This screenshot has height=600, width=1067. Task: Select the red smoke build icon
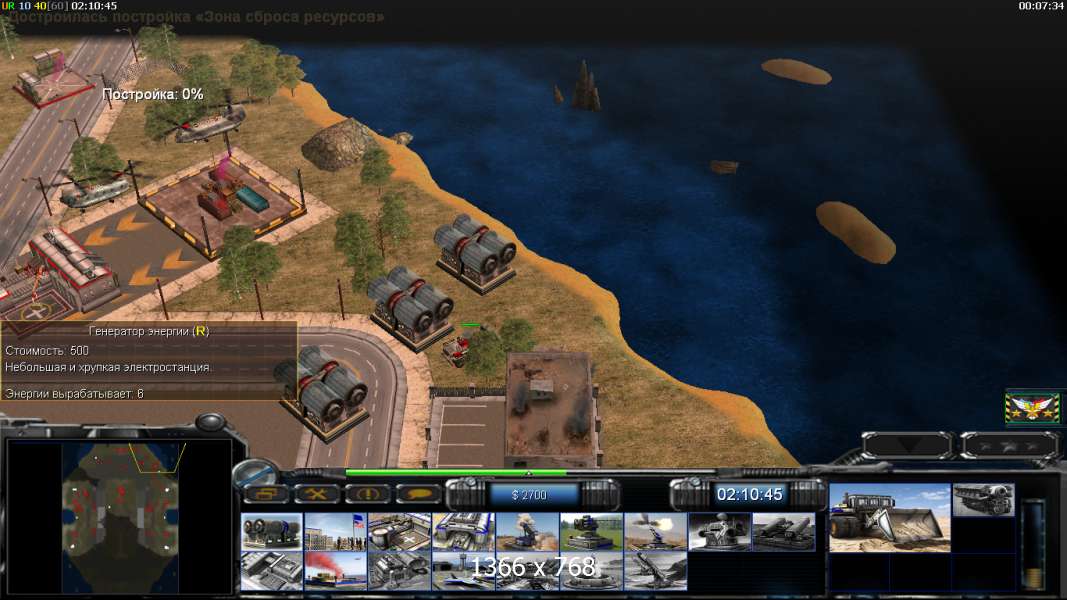[x=335, y=570]
